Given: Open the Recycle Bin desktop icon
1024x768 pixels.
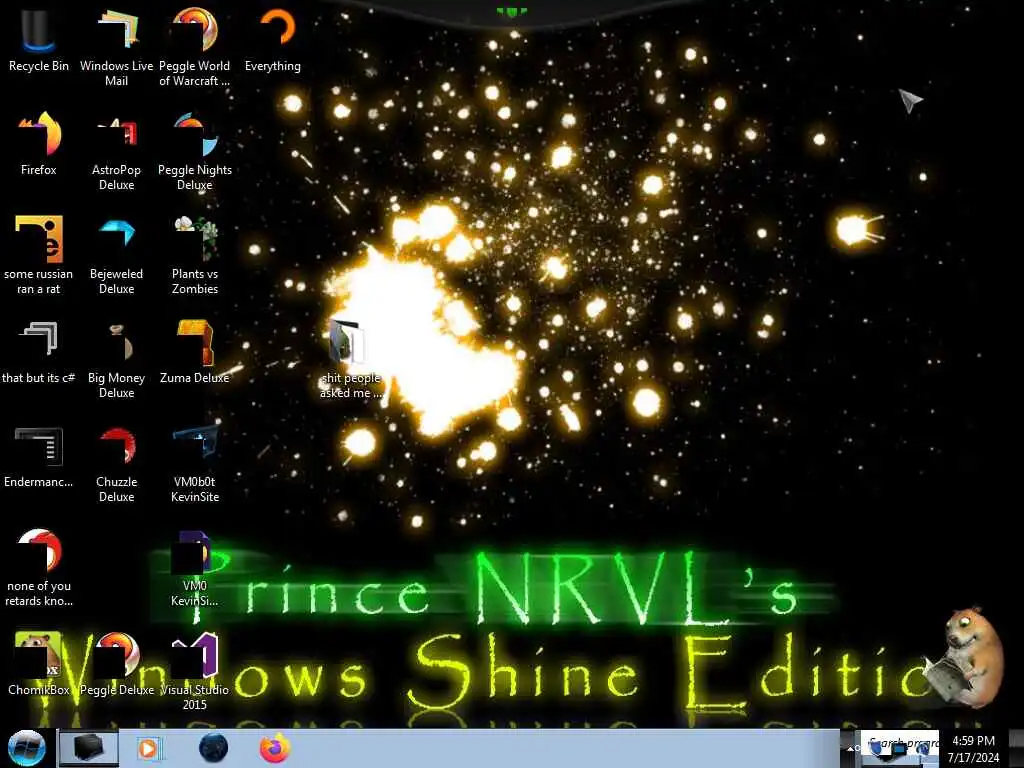Looking at the screenshot, I should [x=39, y=38].
